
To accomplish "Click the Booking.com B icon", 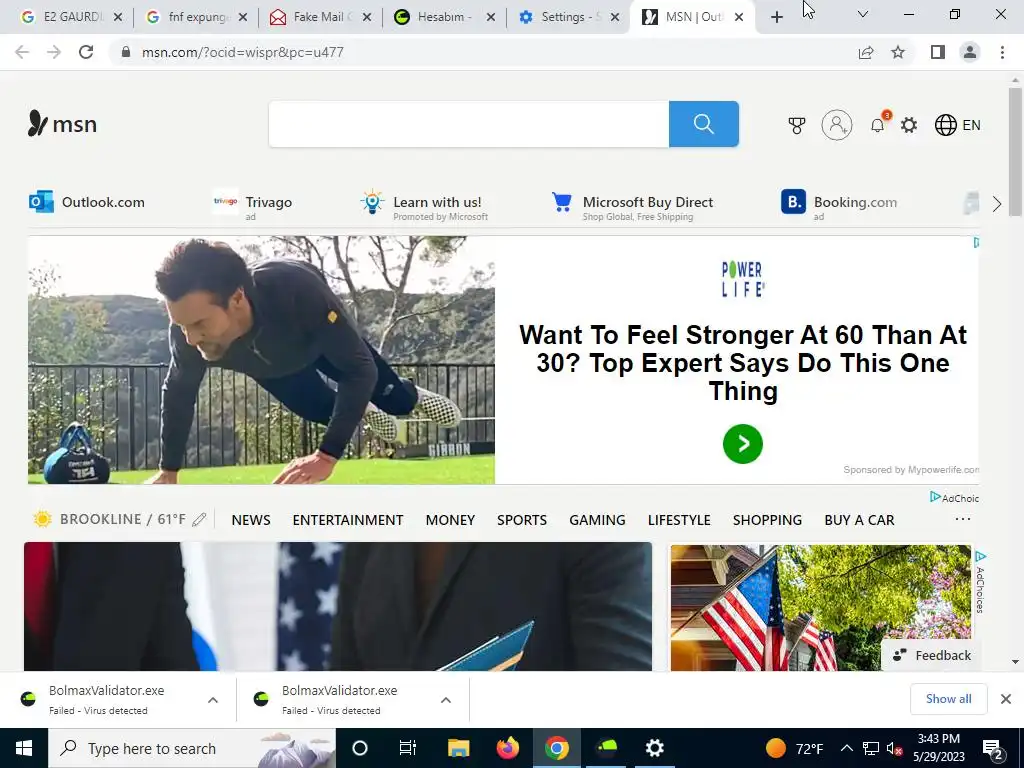I will point(793,202).
